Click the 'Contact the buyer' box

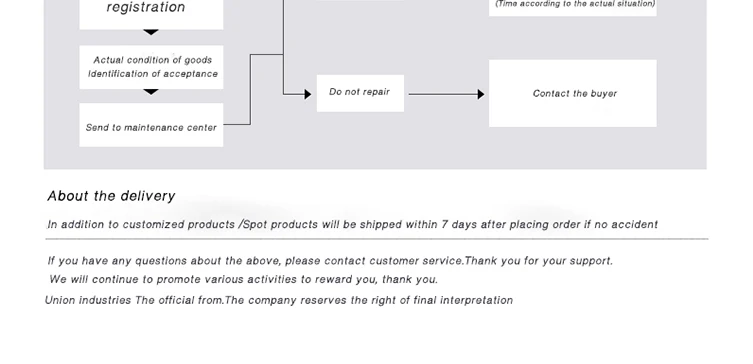572,93
